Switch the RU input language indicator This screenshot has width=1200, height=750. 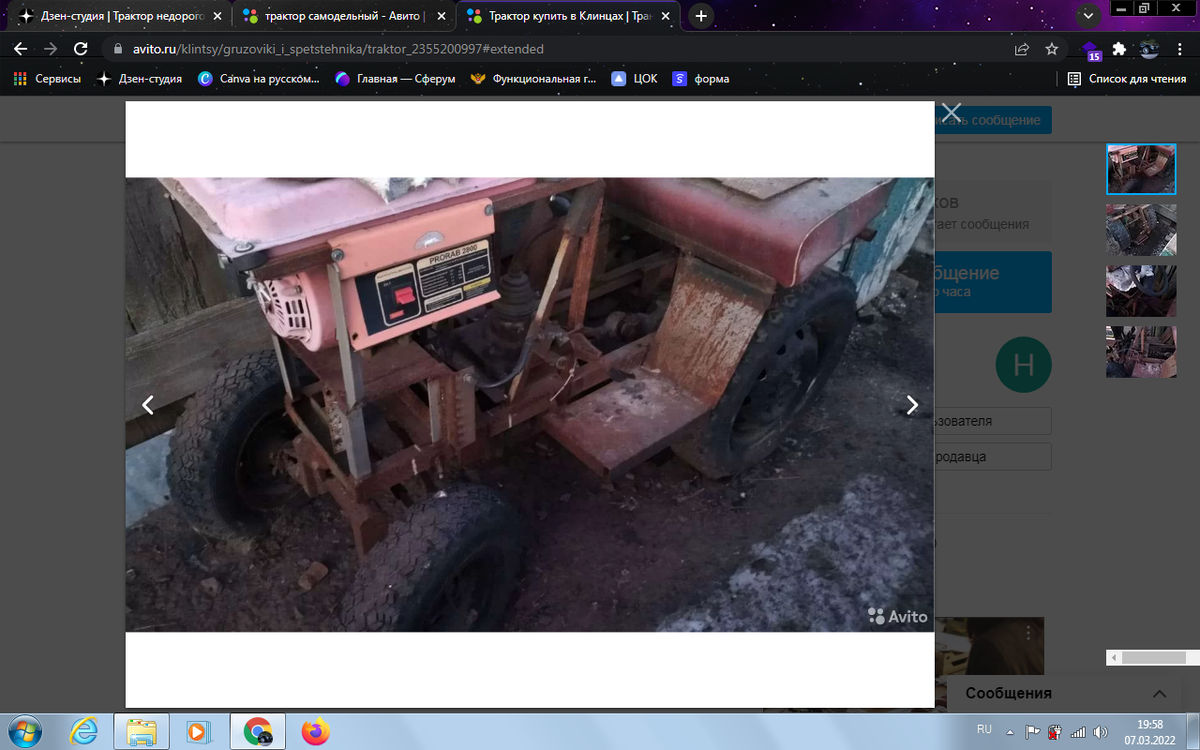[984, 731]
